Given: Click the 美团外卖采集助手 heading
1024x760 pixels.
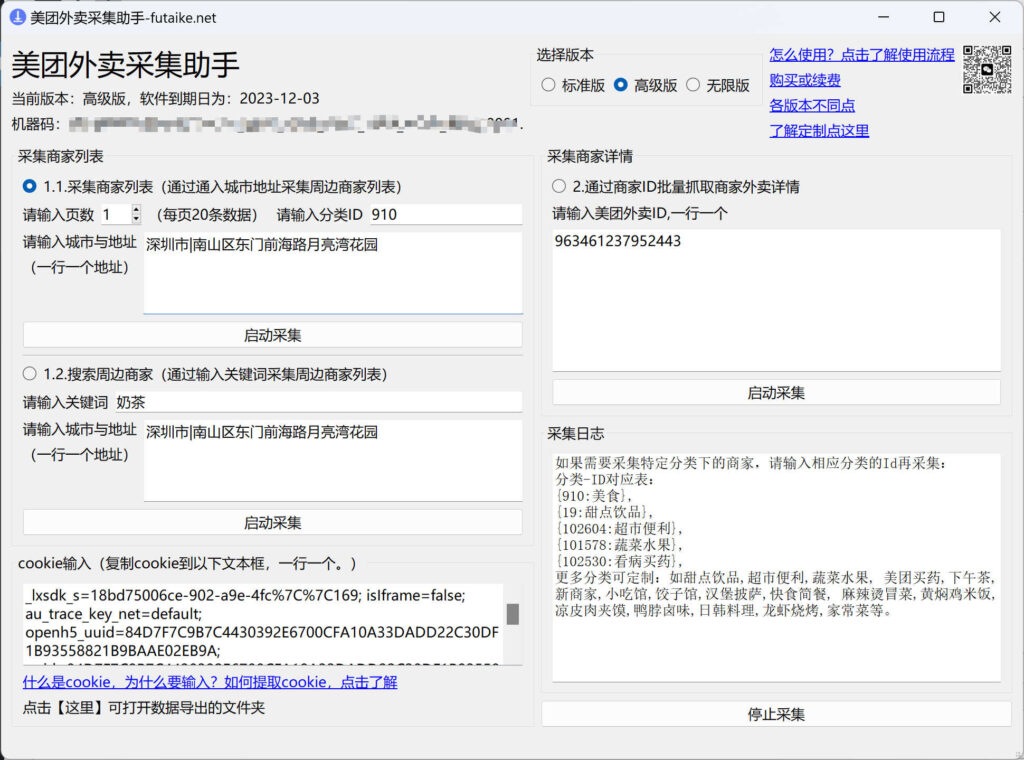Looking at the screenshot, I should click(125, 65).
